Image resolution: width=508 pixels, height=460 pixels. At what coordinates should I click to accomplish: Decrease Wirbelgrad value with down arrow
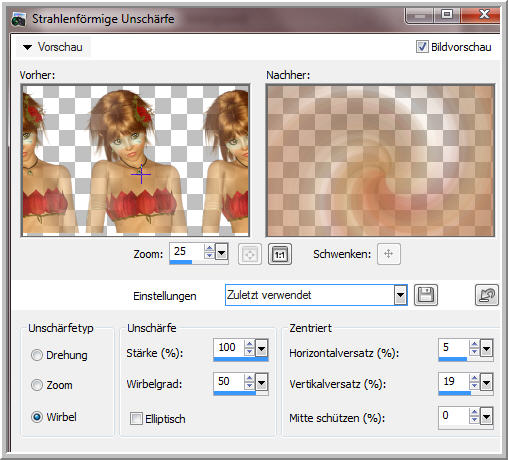249,386
